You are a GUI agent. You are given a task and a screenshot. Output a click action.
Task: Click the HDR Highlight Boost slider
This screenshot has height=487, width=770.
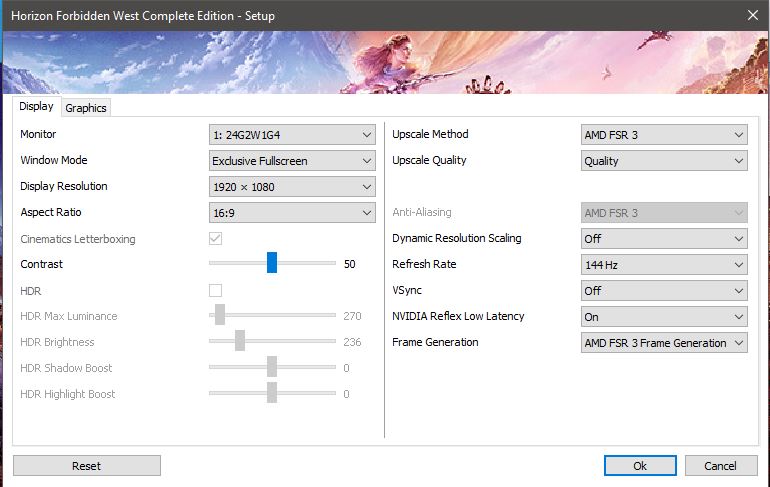tap(272, 393)
